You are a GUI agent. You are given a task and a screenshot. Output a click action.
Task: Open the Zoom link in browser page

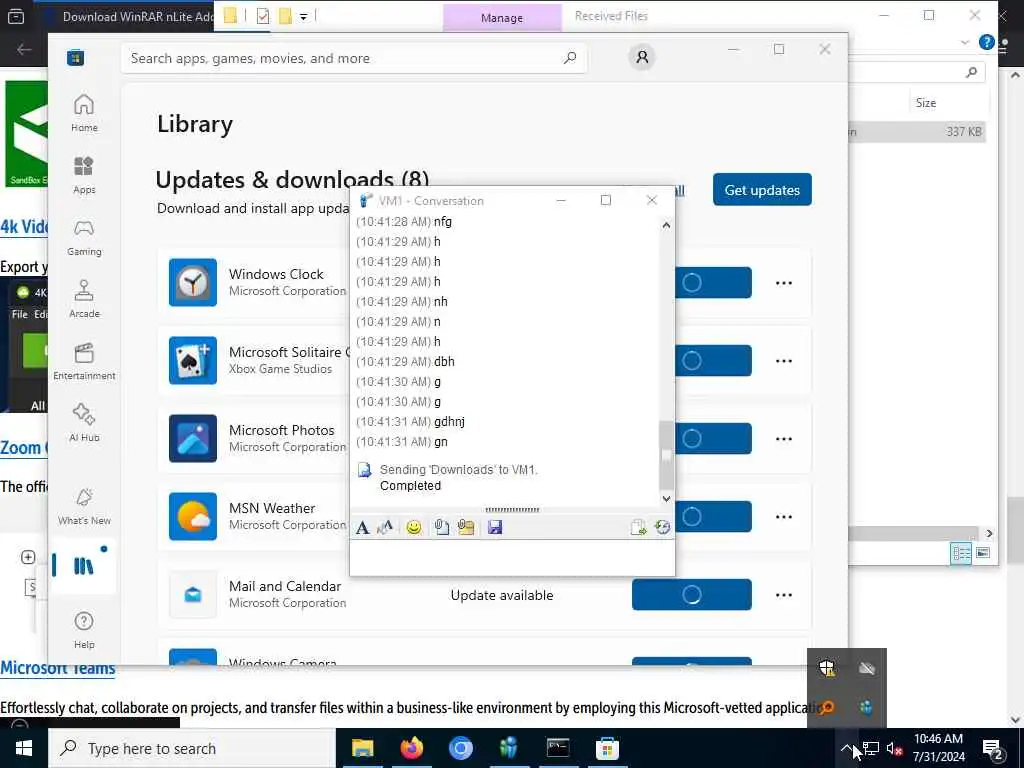point(24,448)
